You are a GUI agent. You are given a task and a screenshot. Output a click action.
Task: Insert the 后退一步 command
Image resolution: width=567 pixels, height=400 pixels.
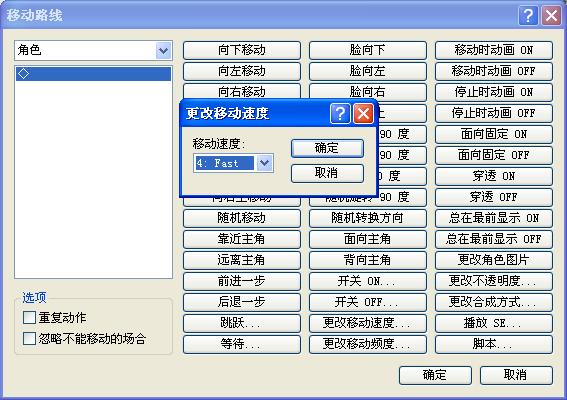(x=242, y=302)
